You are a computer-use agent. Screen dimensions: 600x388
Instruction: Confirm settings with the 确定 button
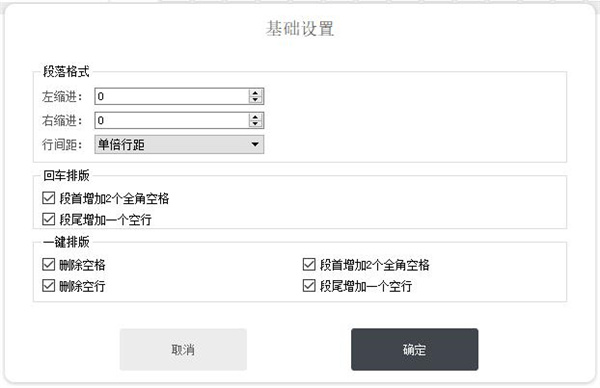click(414, 349)
